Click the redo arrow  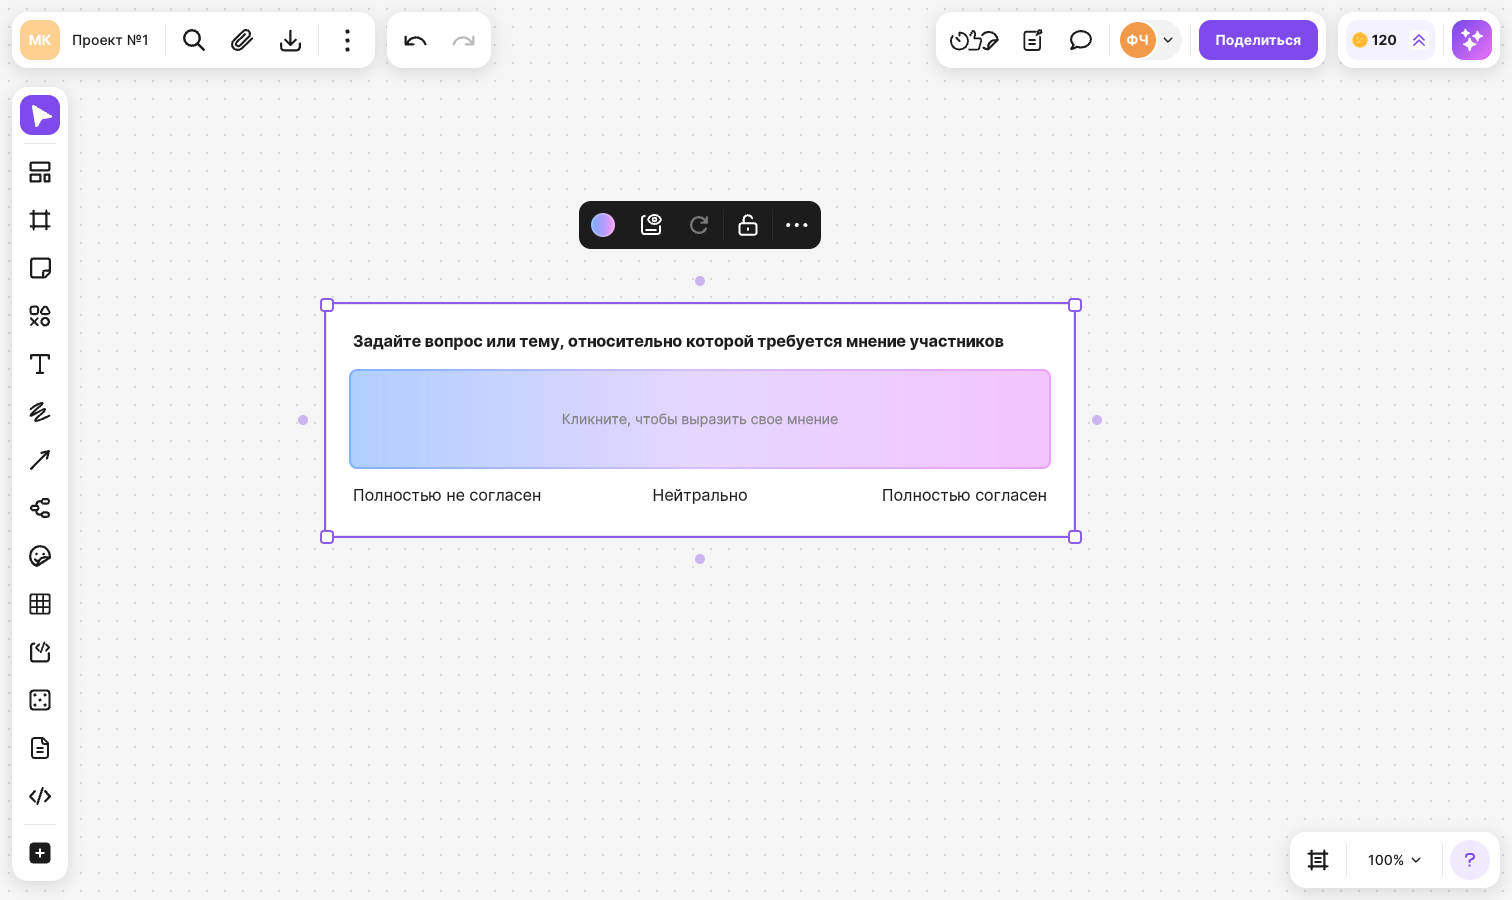pos(463,40)
